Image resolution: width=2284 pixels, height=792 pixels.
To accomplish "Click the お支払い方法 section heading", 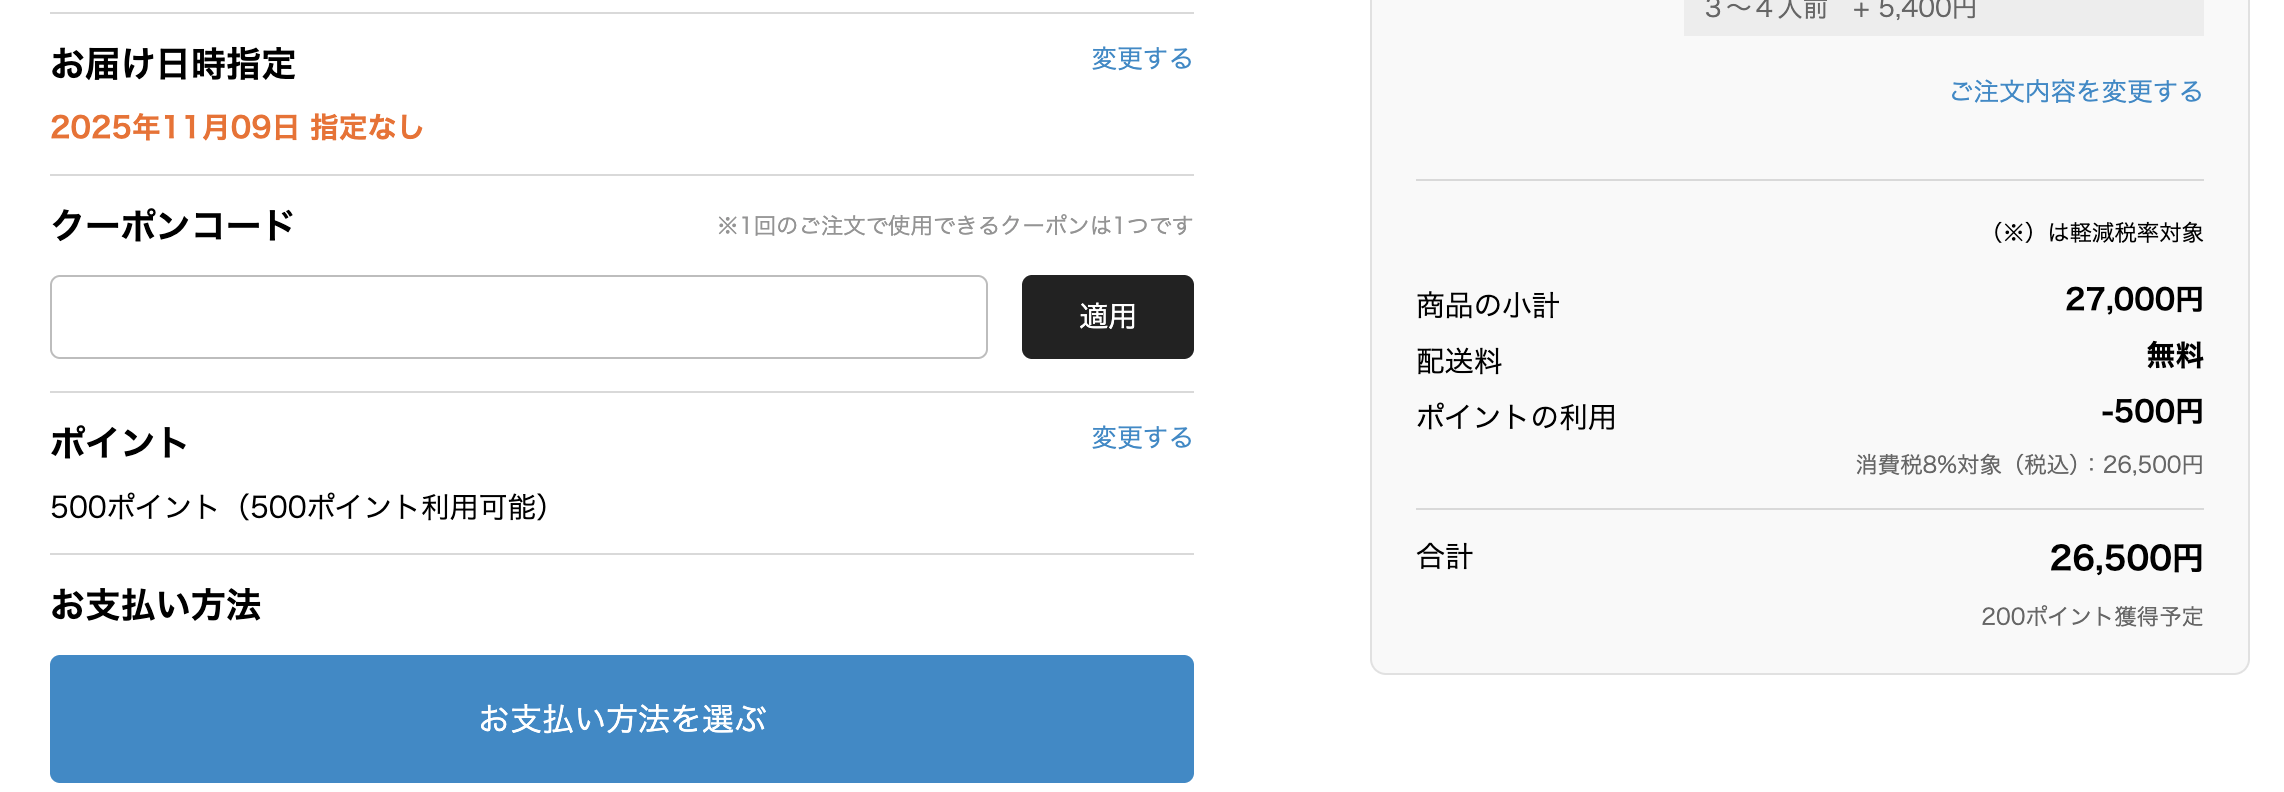I will click(x=156, y=606).
